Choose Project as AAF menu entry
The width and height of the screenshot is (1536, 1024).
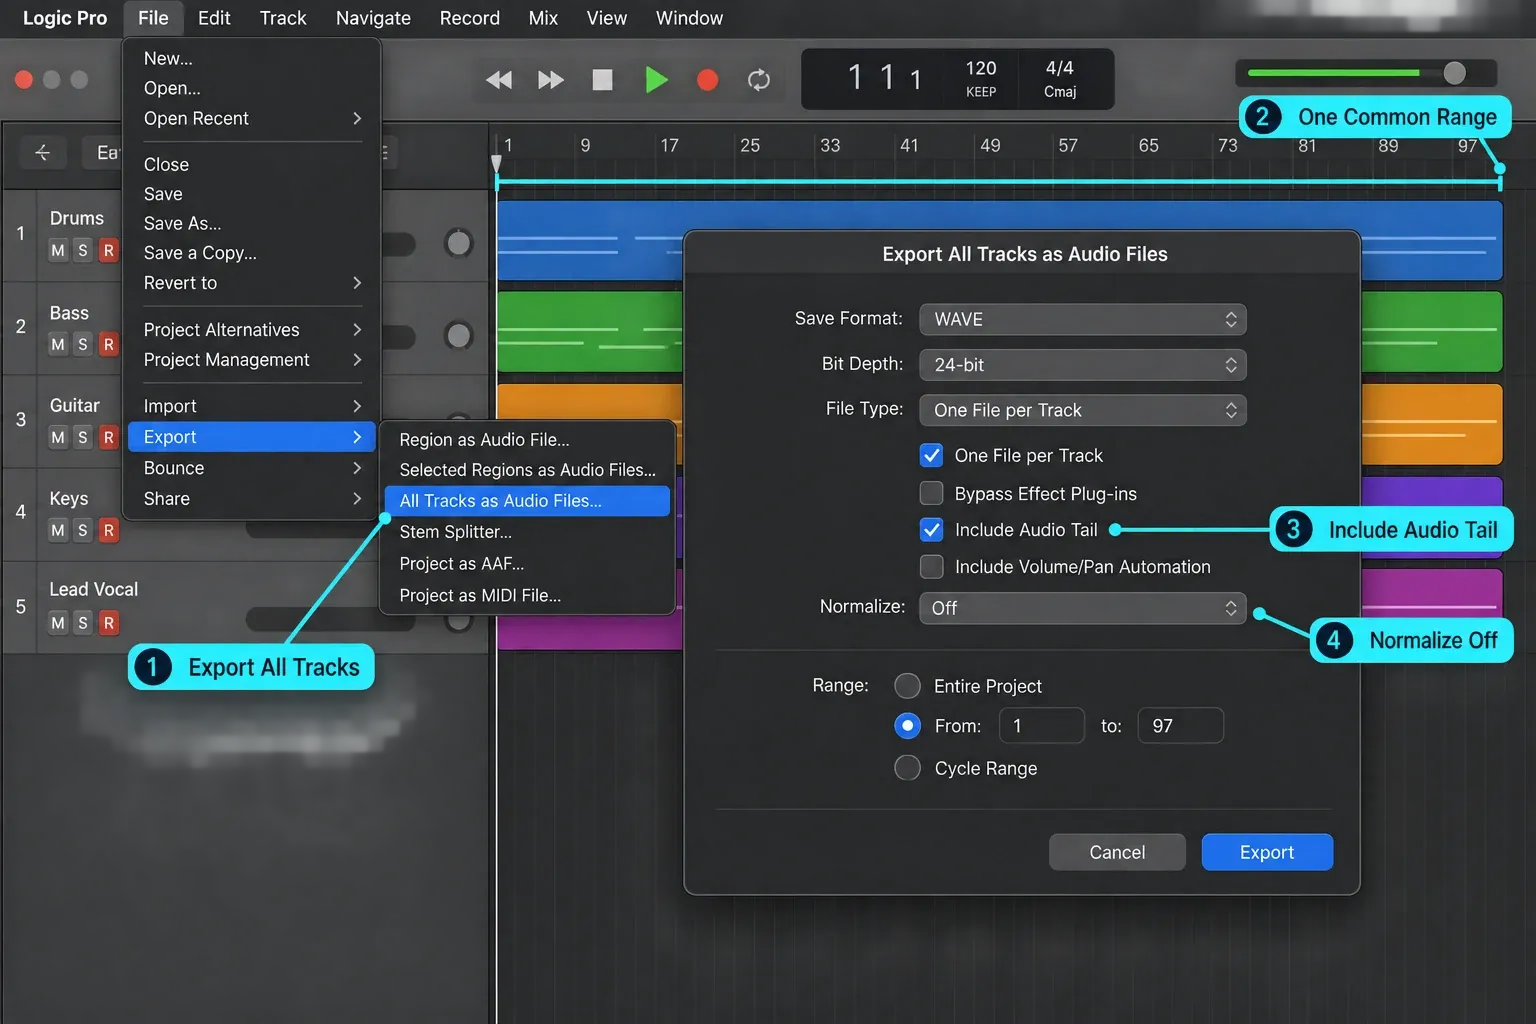point(527,564)
